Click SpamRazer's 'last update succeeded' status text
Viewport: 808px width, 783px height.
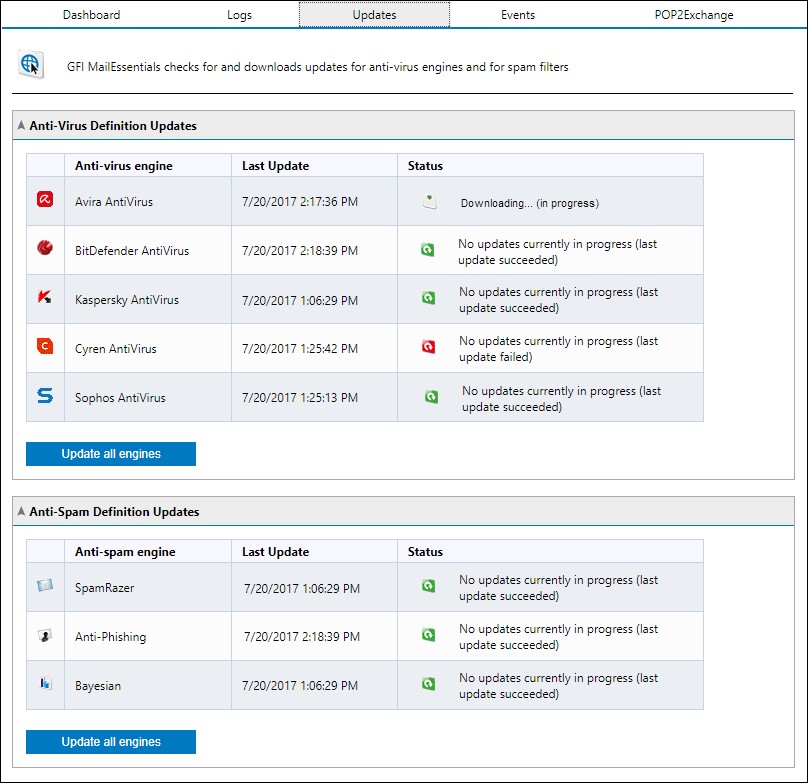coord(559,588)
